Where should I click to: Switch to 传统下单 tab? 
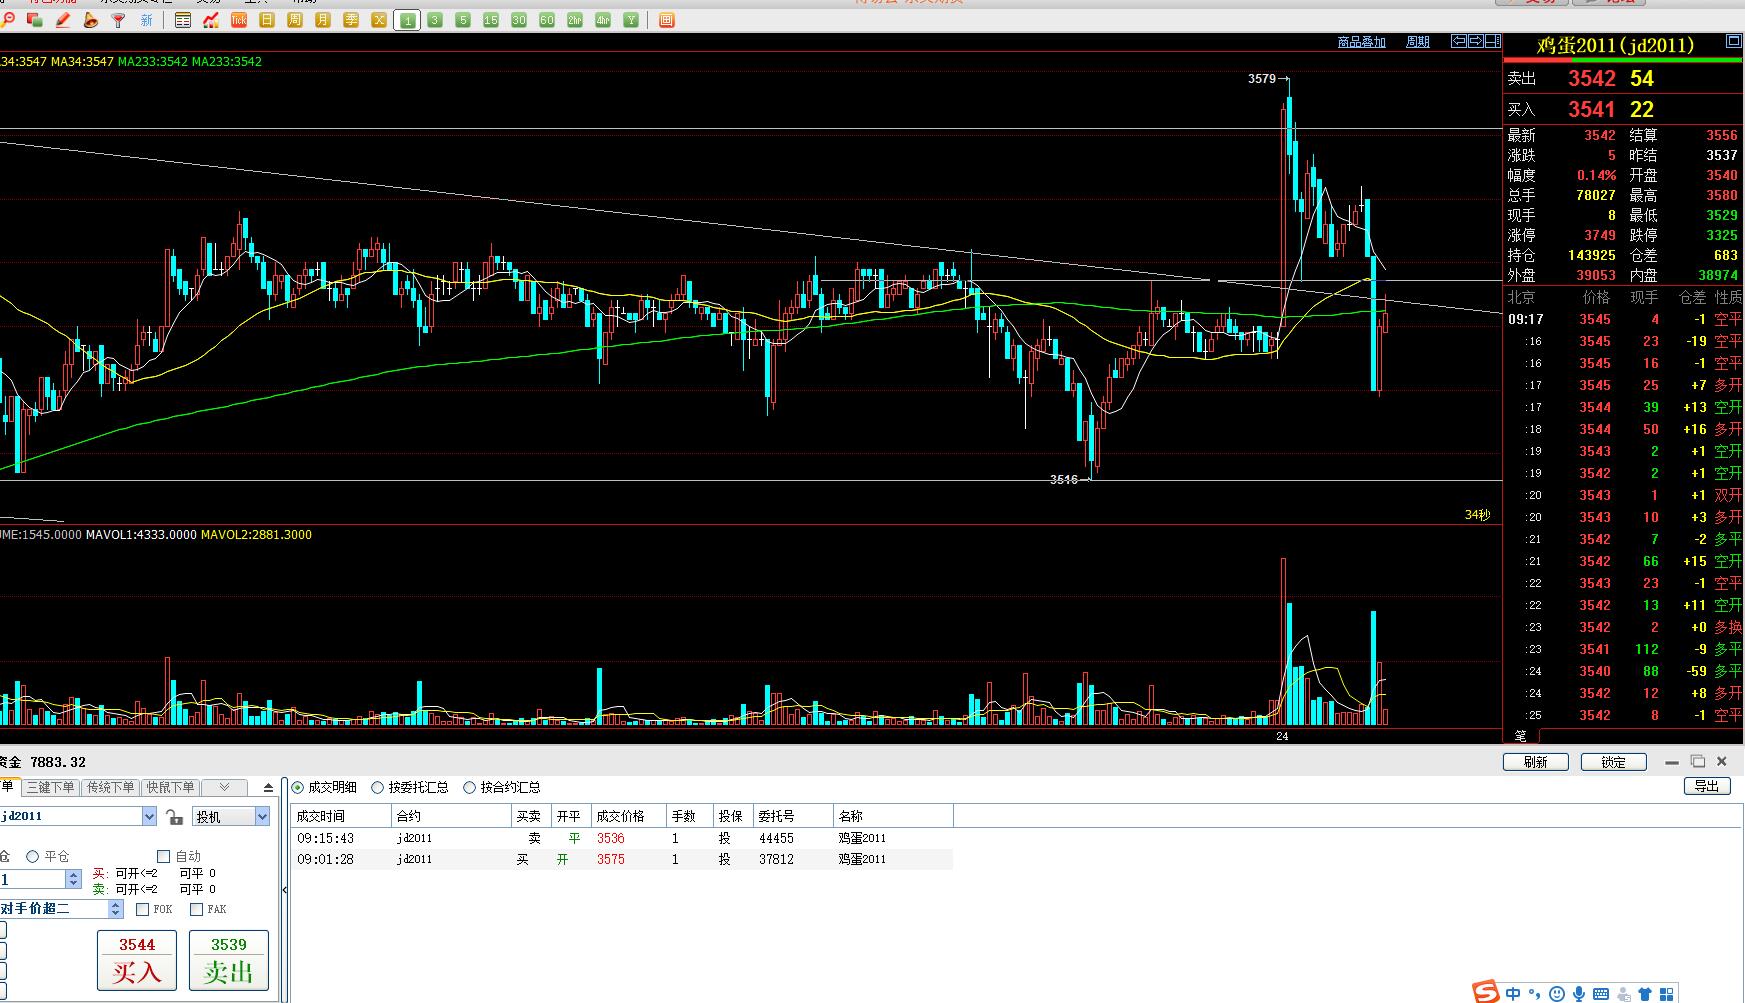coord(110,788)
